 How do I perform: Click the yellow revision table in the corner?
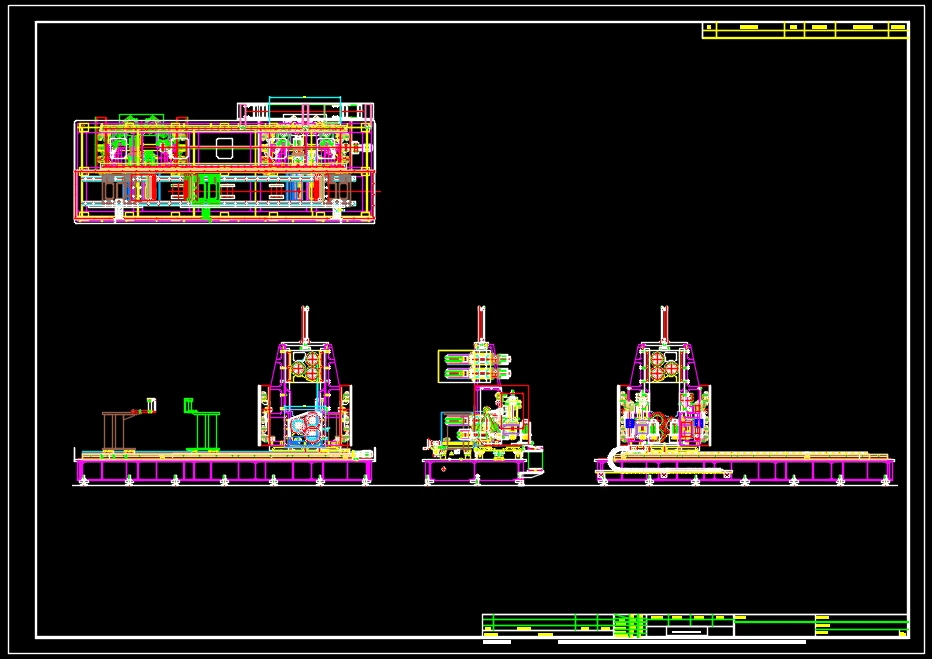pyautogui.click(x=805, y=30)
